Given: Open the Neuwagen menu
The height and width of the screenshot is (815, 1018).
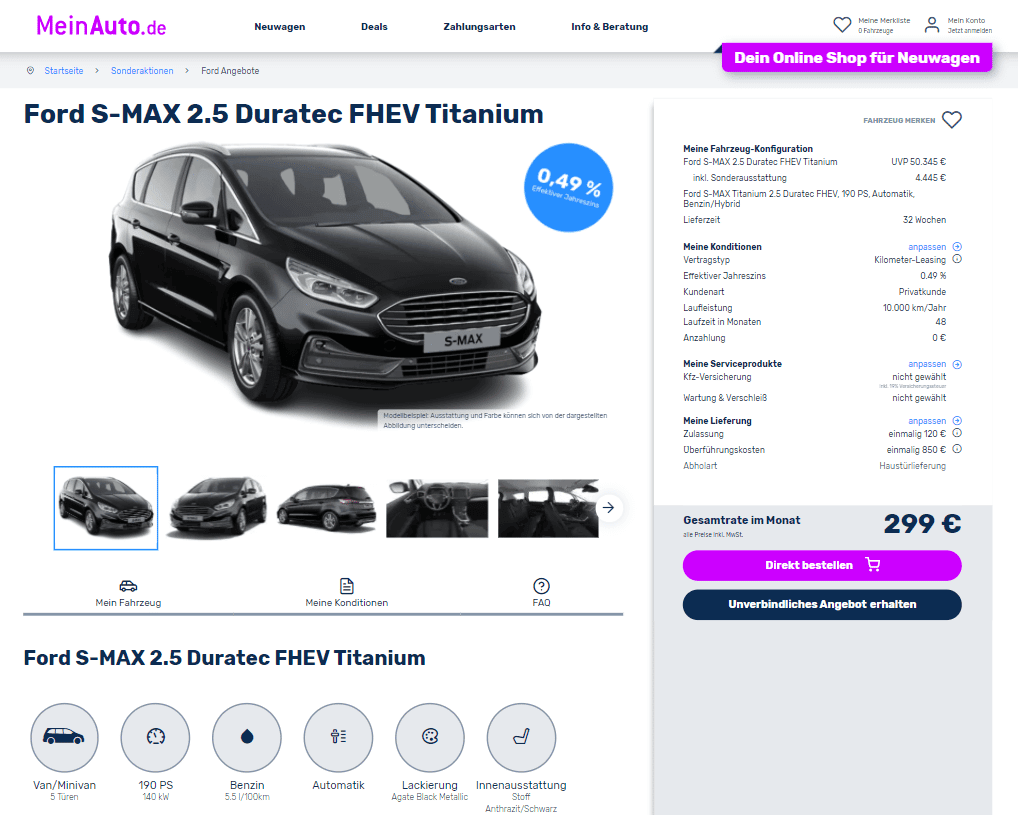Looking at the screenshot, I should (280, 27).
